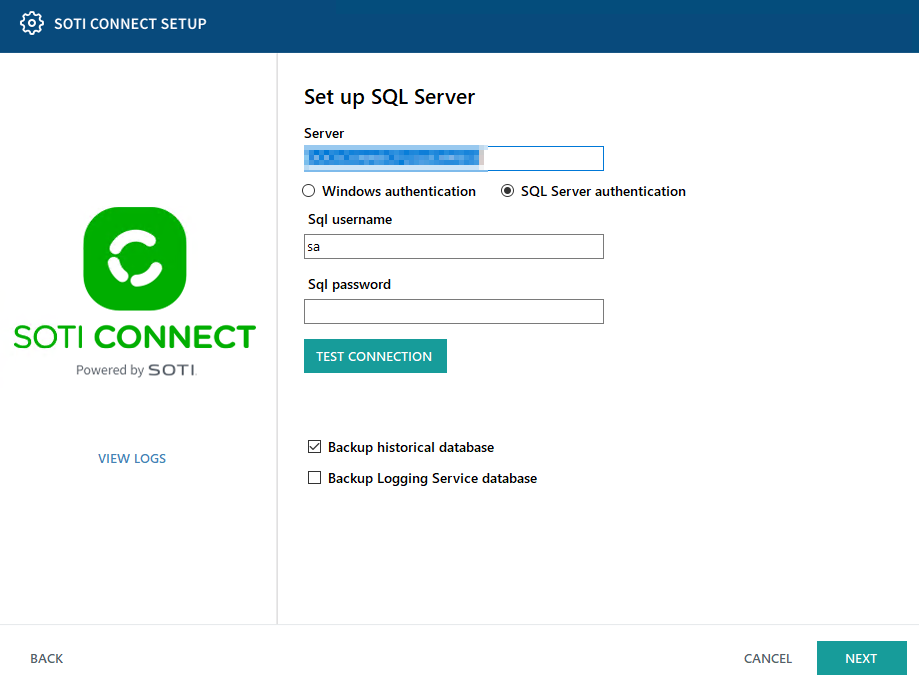Click CANCEL to abort the setup
The image size is (919, 679).
coord(767,658)
